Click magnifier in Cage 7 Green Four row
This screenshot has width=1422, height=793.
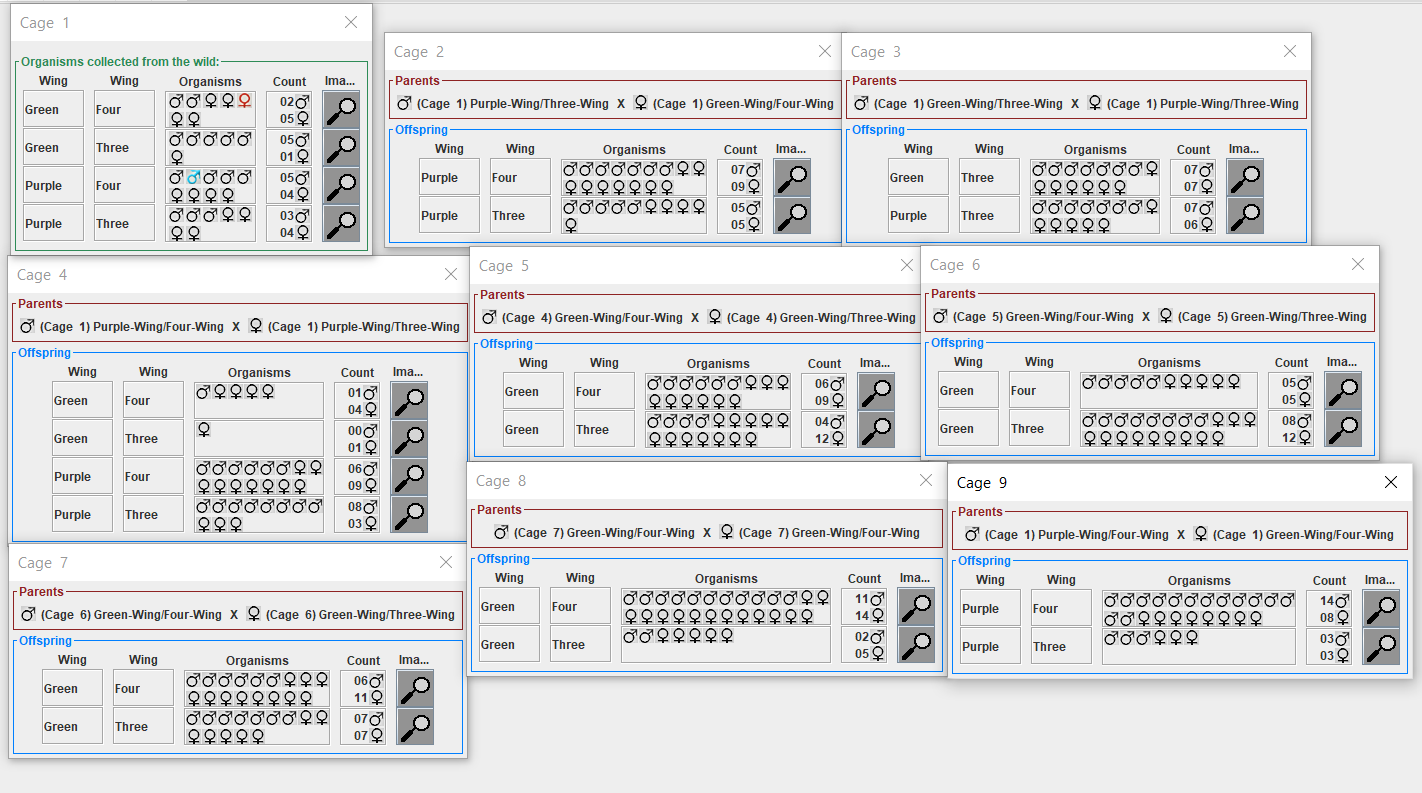coord(415,688)
